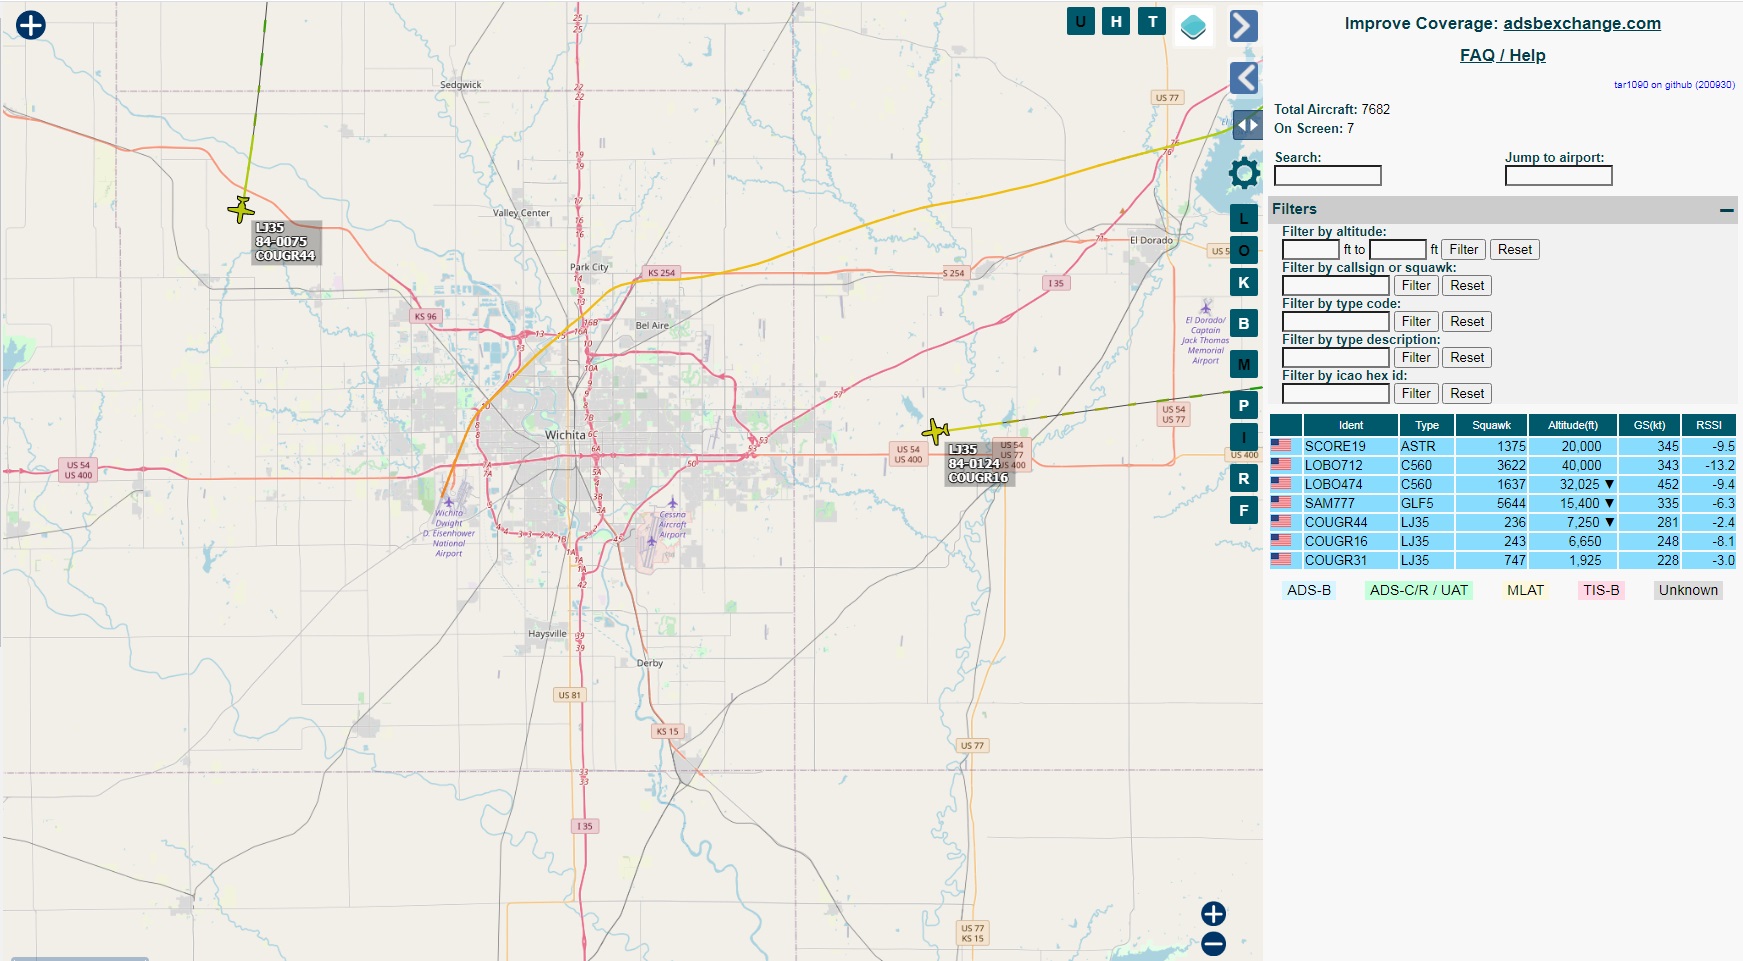Focus the icao hex id filter field
Screen dimensions: 1743x961
tap(1336, 394)
